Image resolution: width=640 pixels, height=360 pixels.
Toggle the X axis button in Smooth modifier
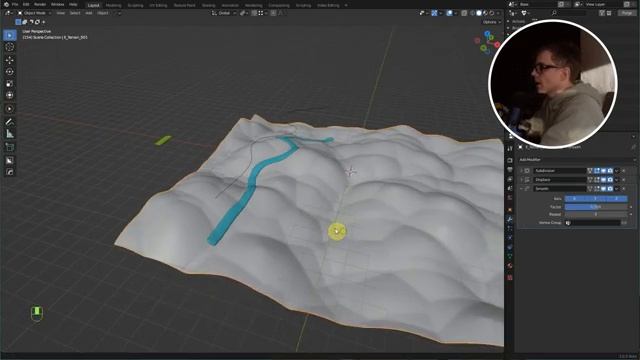(575, 199)
